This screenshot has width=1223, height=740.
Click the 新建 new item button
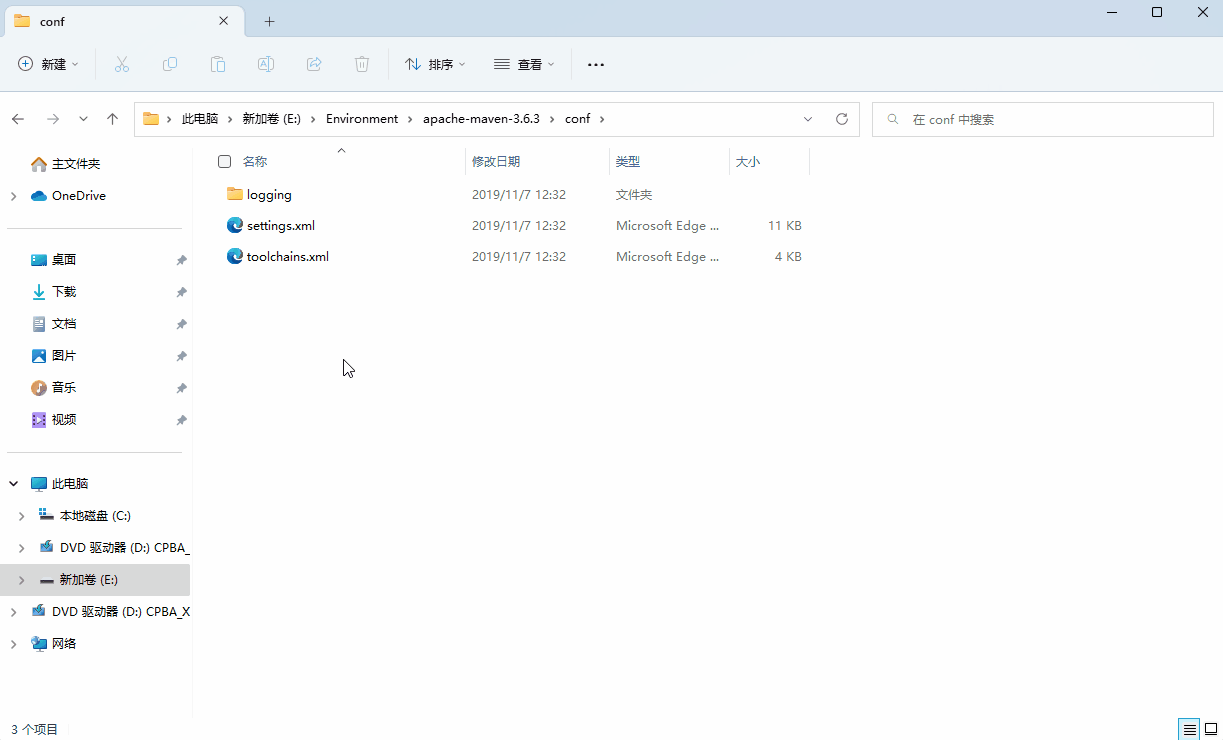(48, 64)
